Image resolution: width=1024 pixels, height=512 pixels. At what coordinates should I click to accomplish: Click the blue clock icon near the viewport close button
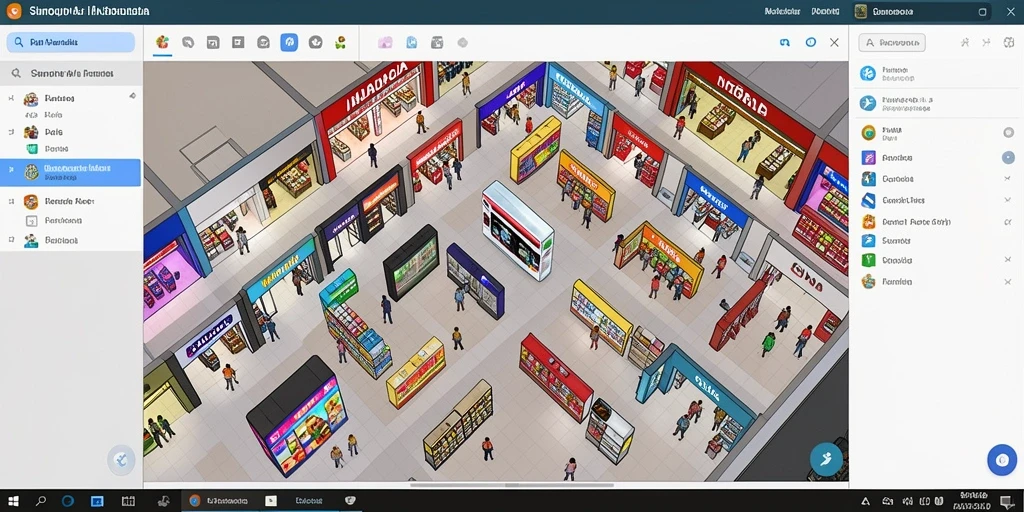(x=810, y=42)
